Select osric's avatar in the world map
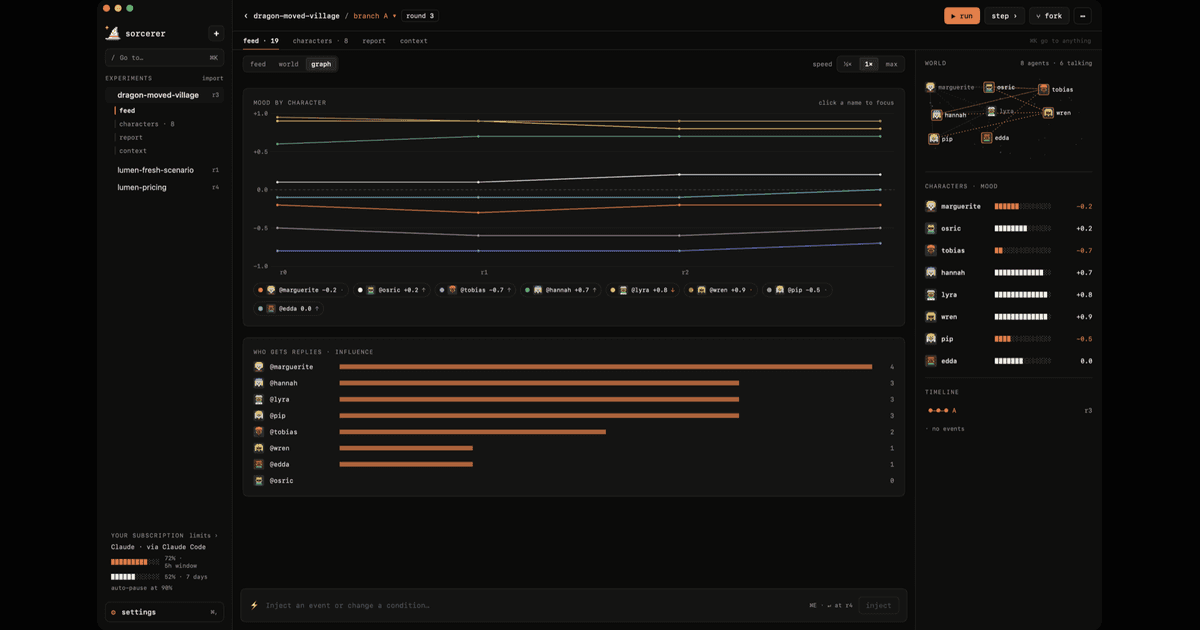The image size is (1200, 630). (x=989, y=87)
